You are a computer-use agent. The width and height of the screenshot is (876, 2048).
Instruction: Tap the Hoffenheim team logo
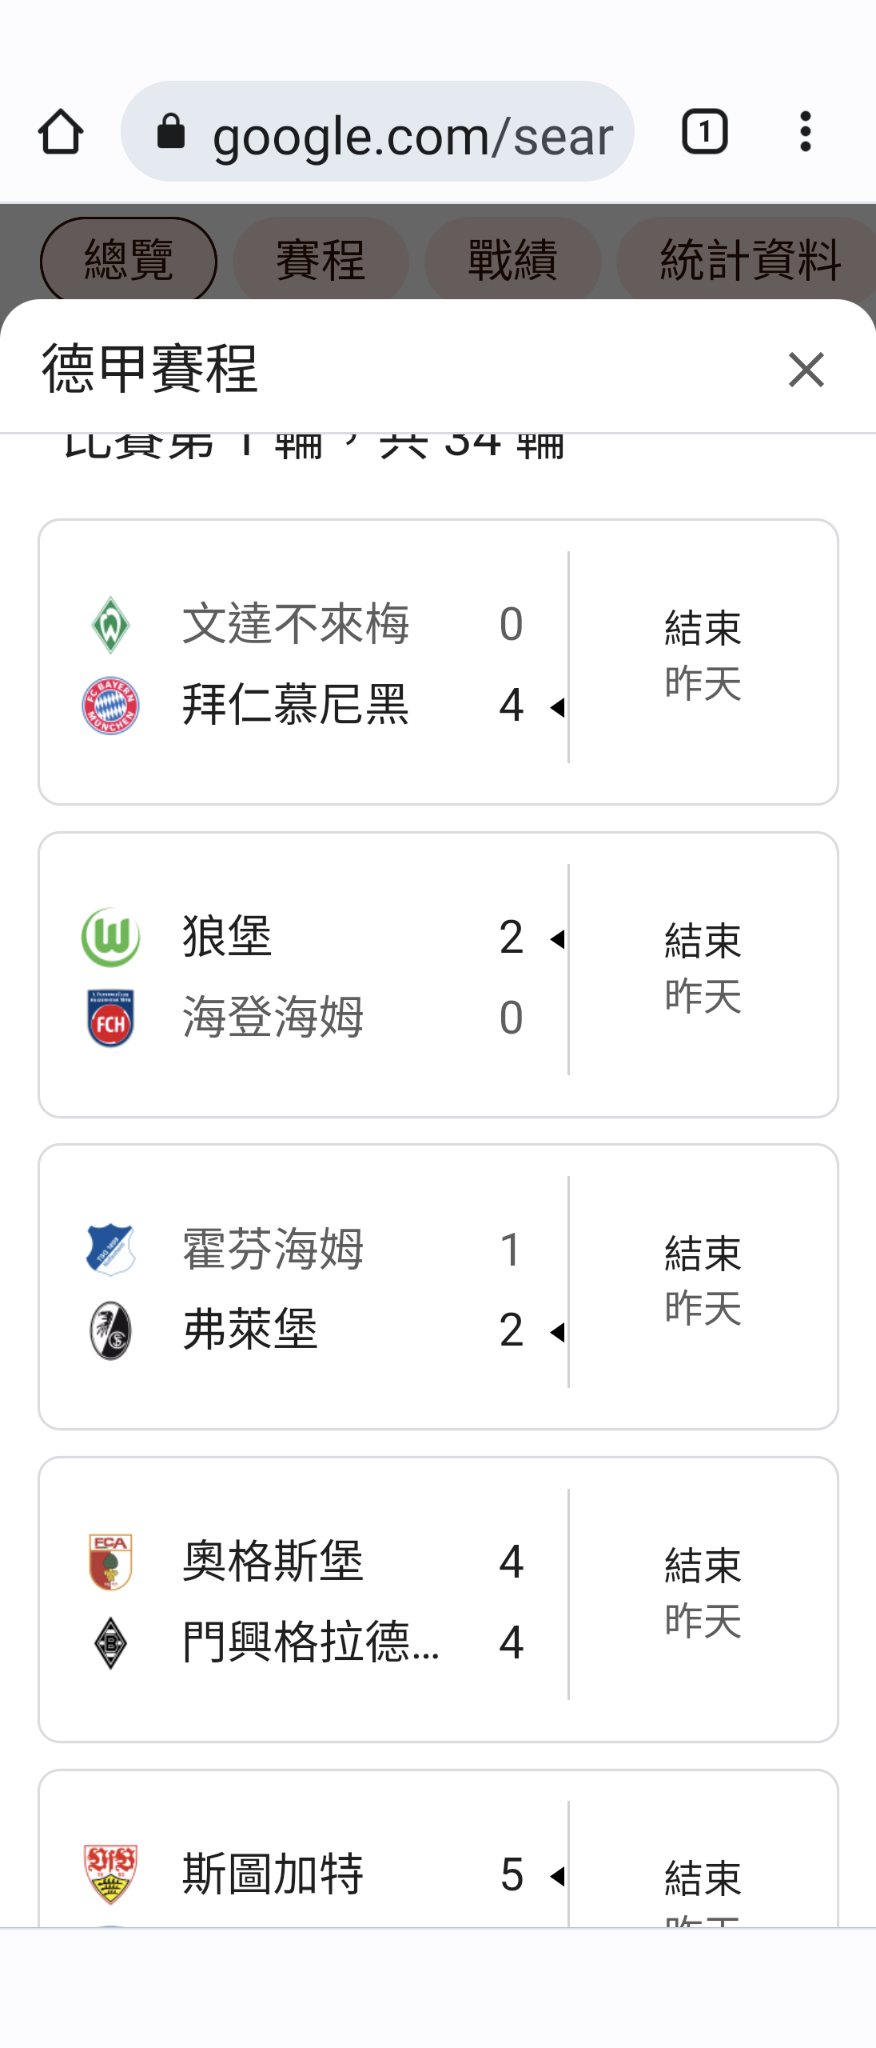point(110,1249)
